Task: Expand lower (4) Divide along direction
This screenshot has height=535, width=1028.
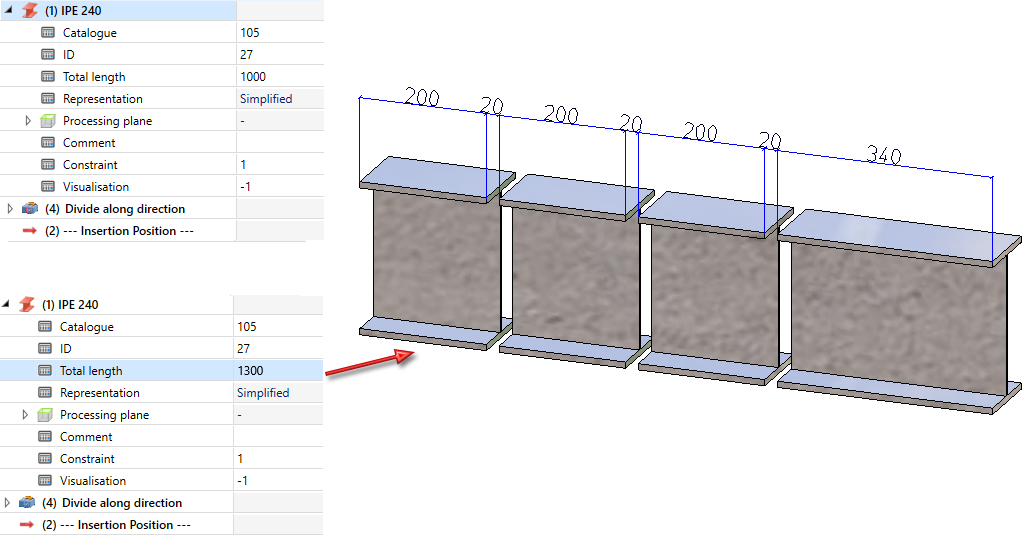Action: click(7, 502)
